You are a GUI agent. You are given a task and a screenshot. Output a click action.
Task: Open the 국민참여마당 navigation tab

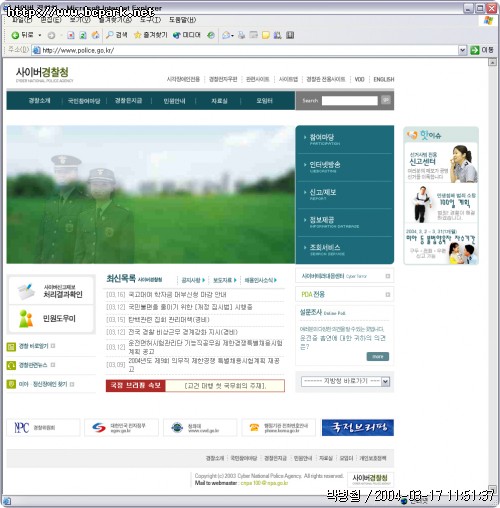[x=84, y=101]
